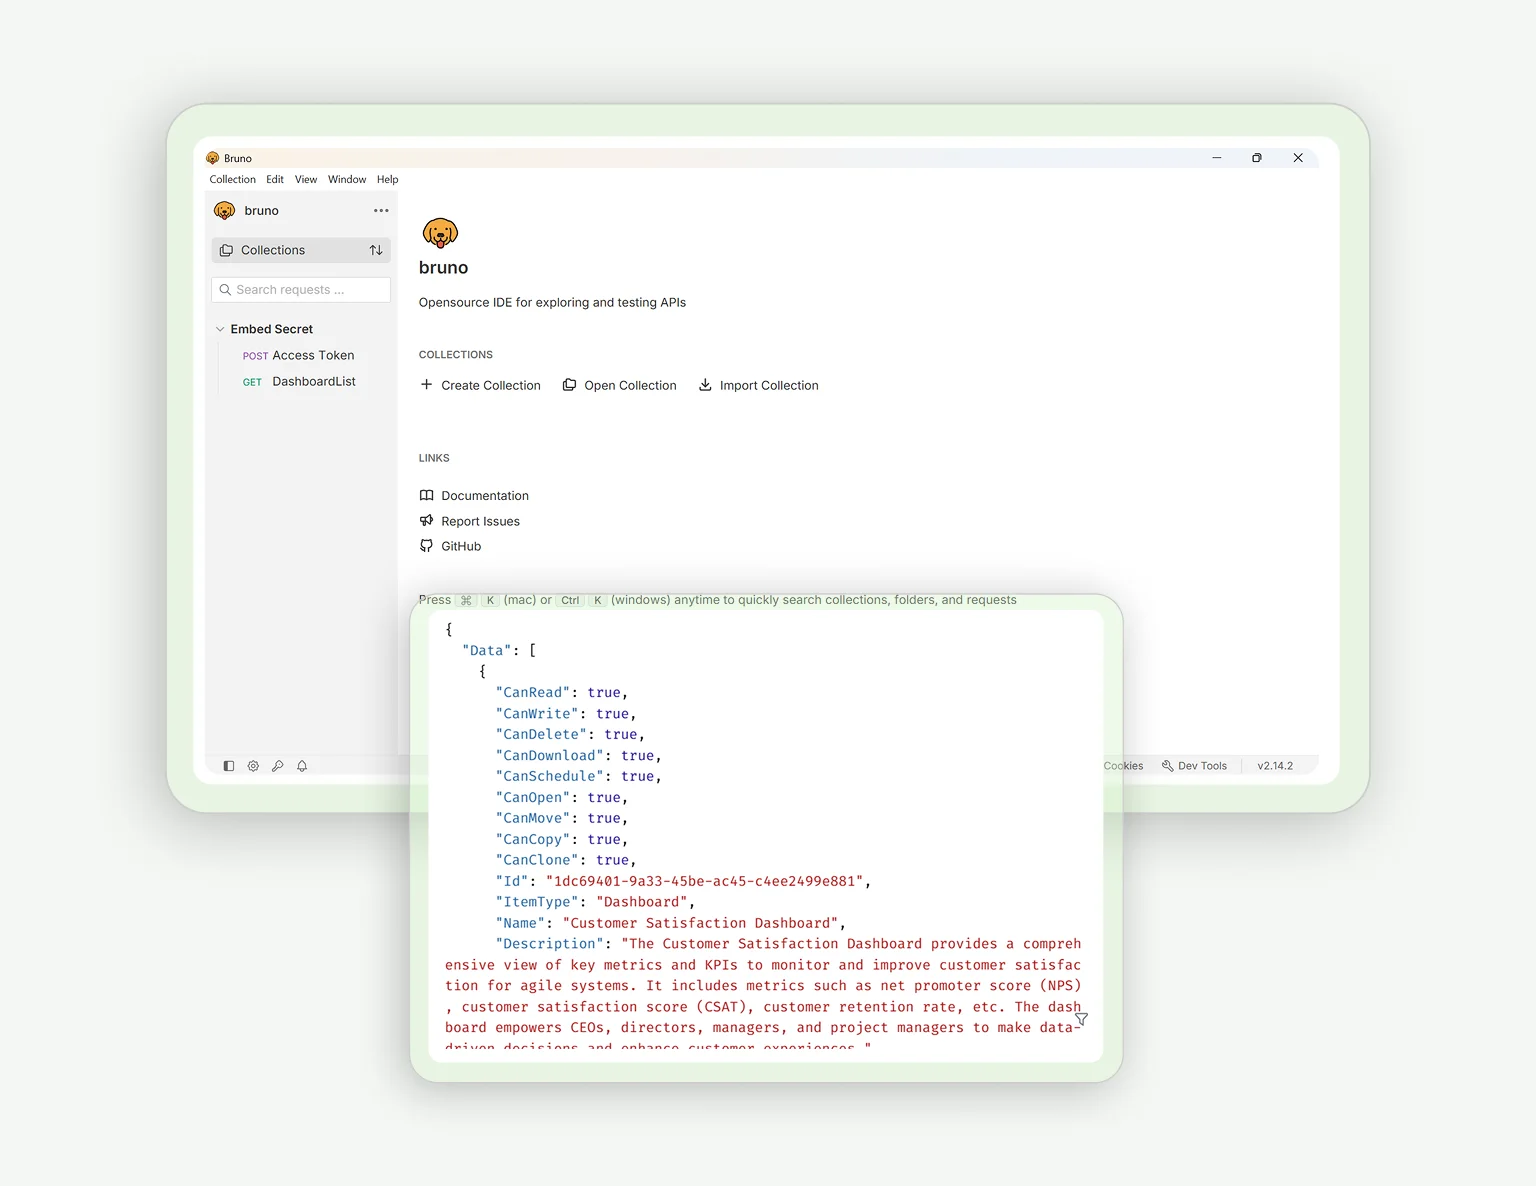Viewport: 1536px width, 1186px height.
Task: Click the tagline "Opensource IDE for exploring and testing APIs"
Action: (552, 302)
